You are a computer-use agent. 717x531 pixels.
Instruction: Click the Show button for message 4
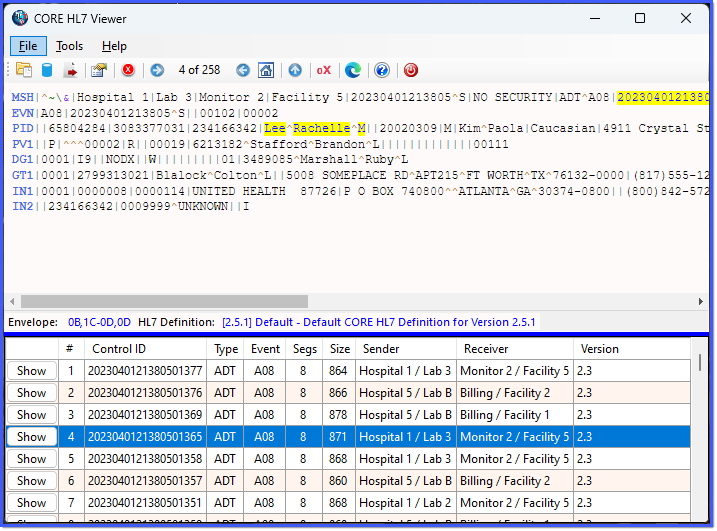pyautogui.click(x=32, y=436)
